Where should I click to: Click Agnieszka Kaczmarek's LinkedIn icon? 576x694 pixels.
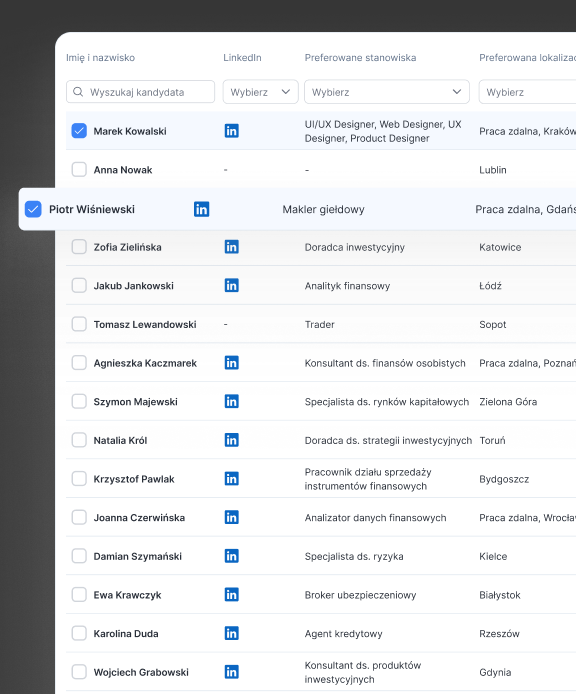click(x=232, y=363)
